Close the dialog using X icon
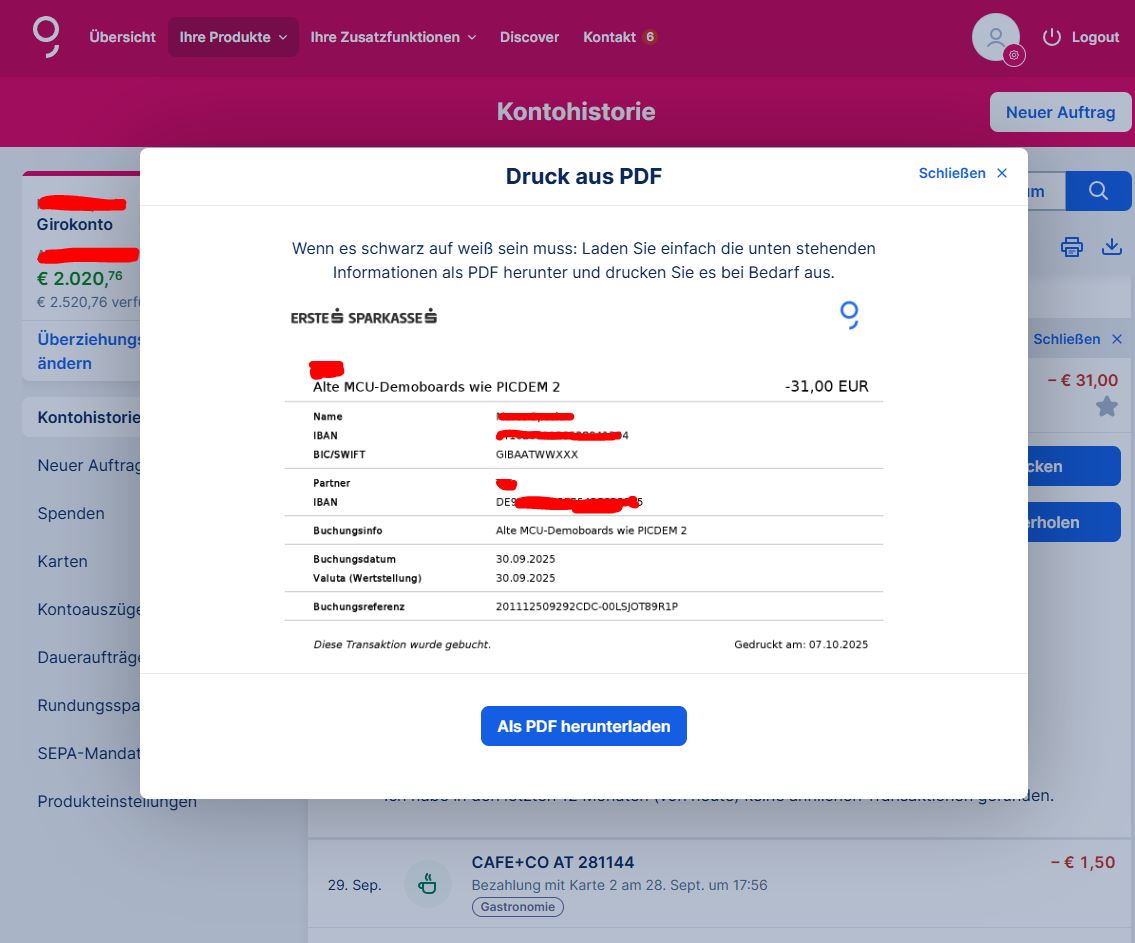This screenshot has width=1135, height=943. 1002,173
